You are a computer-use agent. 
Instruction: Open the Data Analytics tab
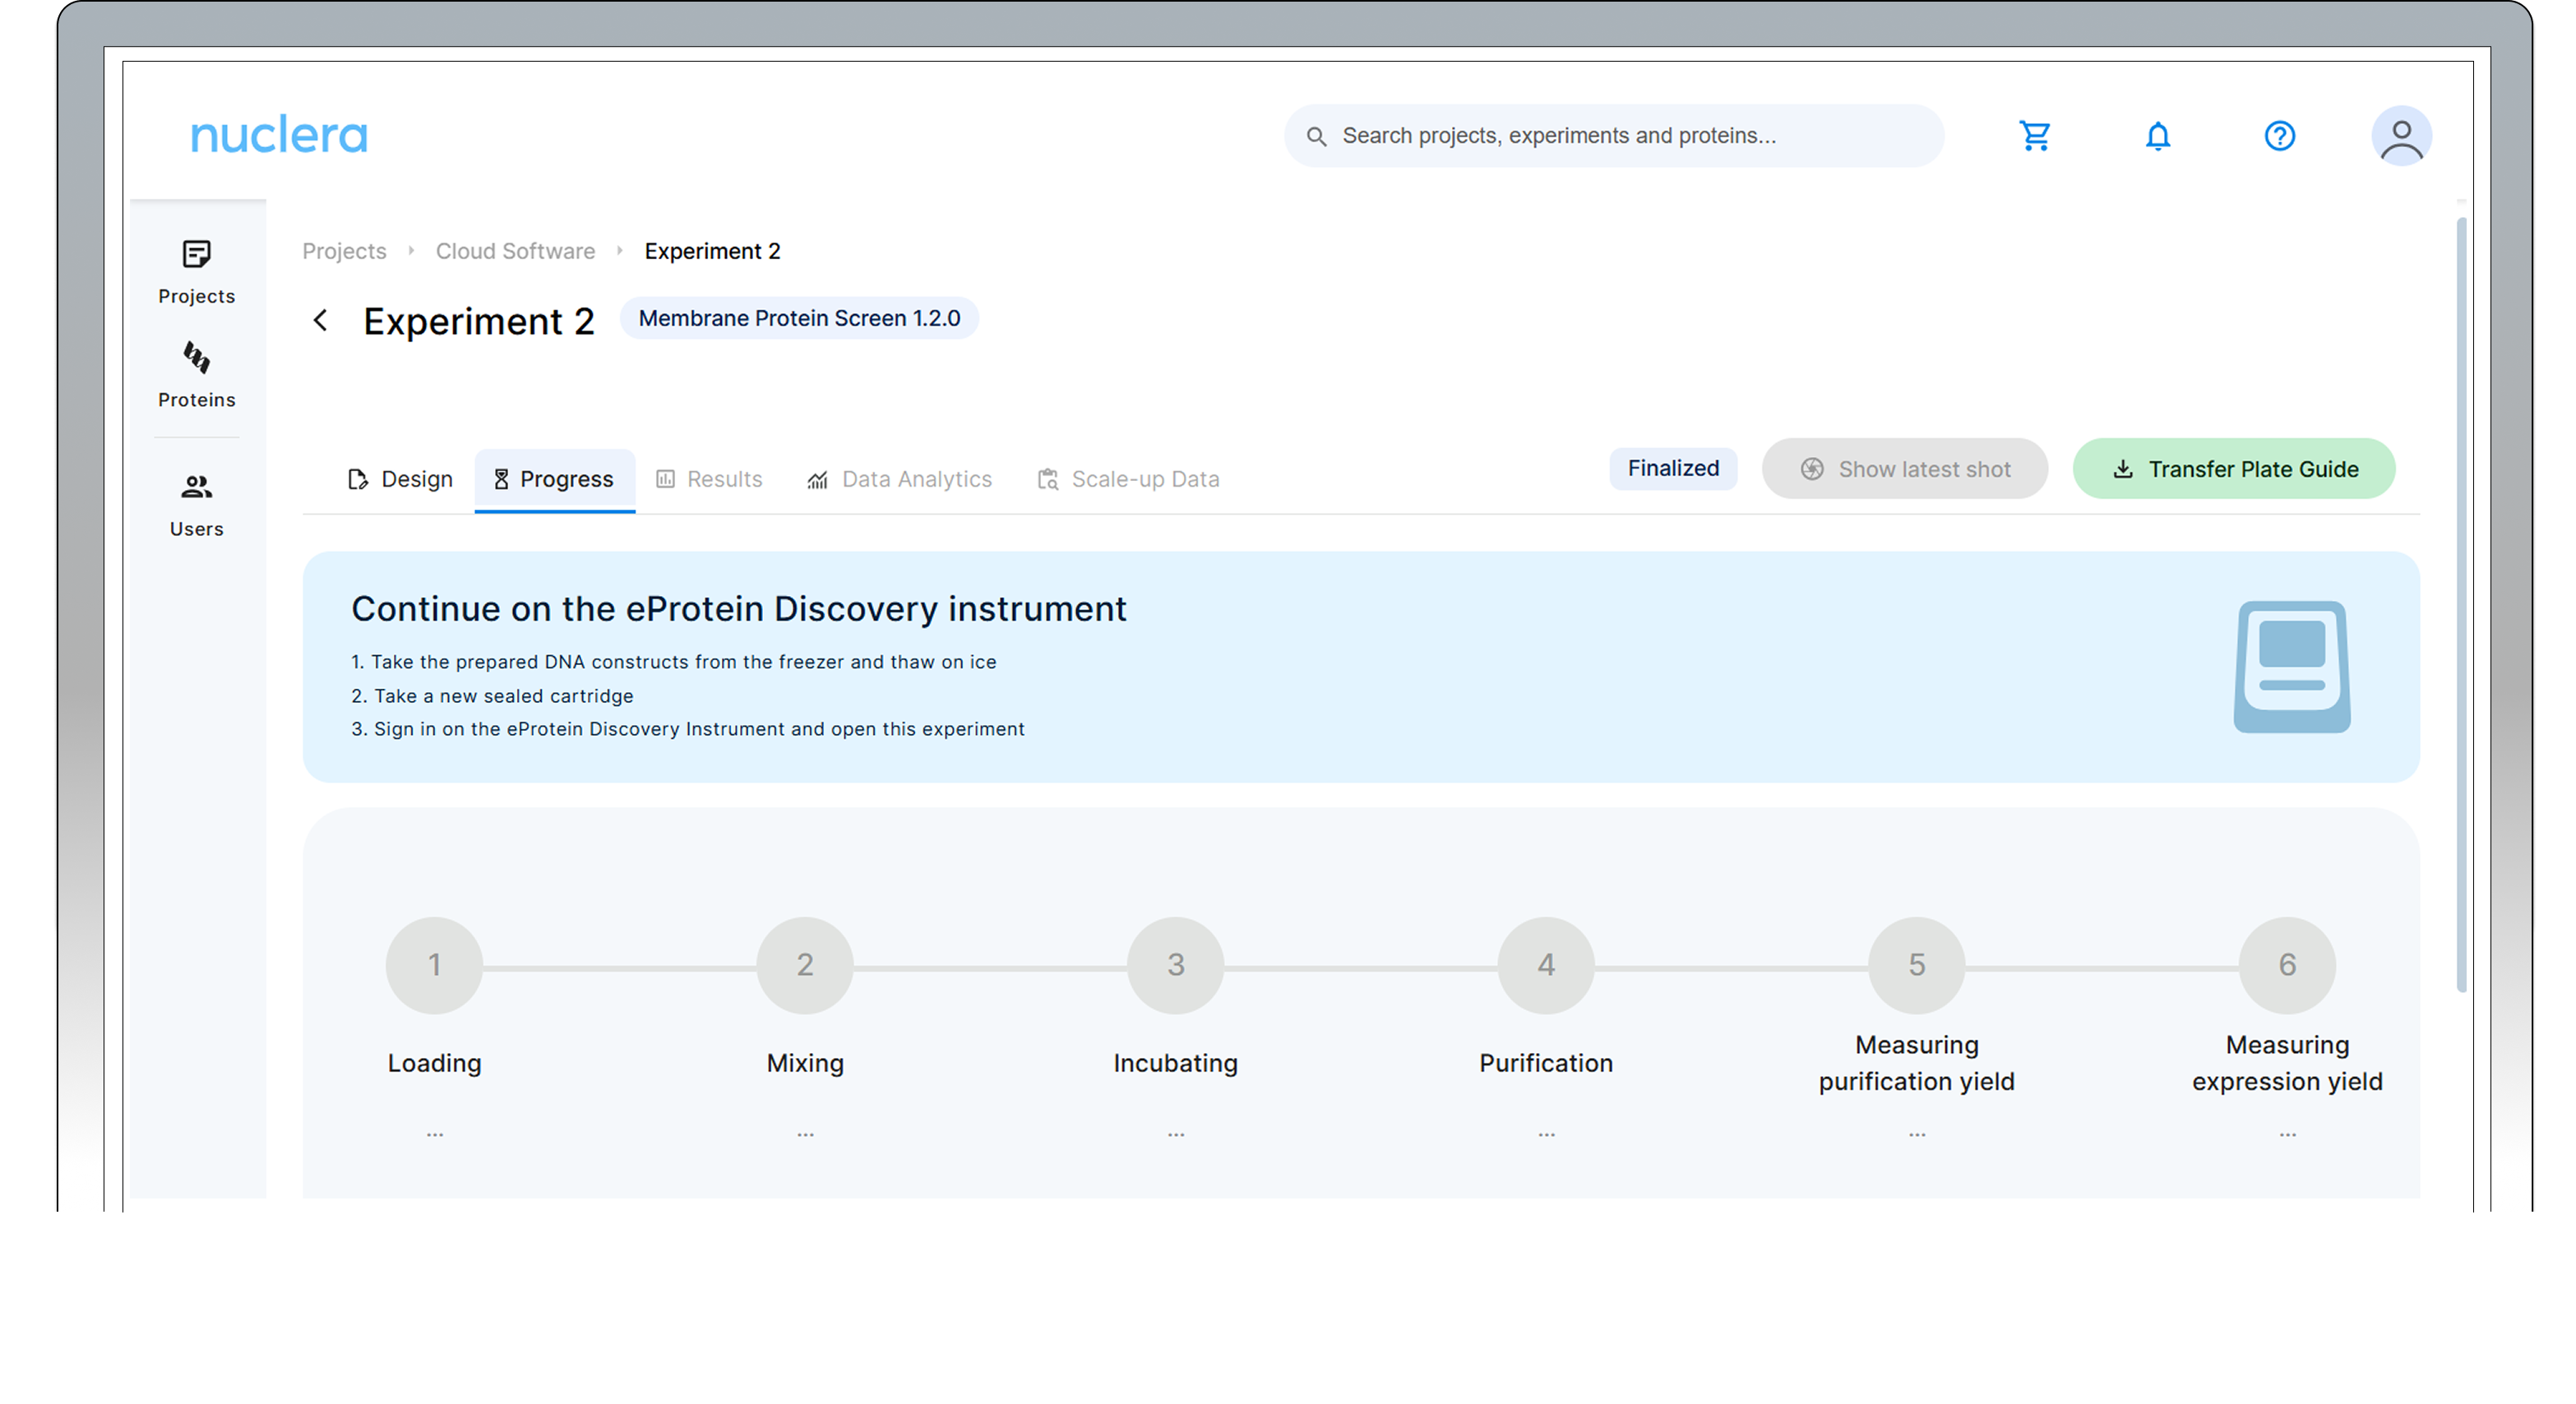899,479
